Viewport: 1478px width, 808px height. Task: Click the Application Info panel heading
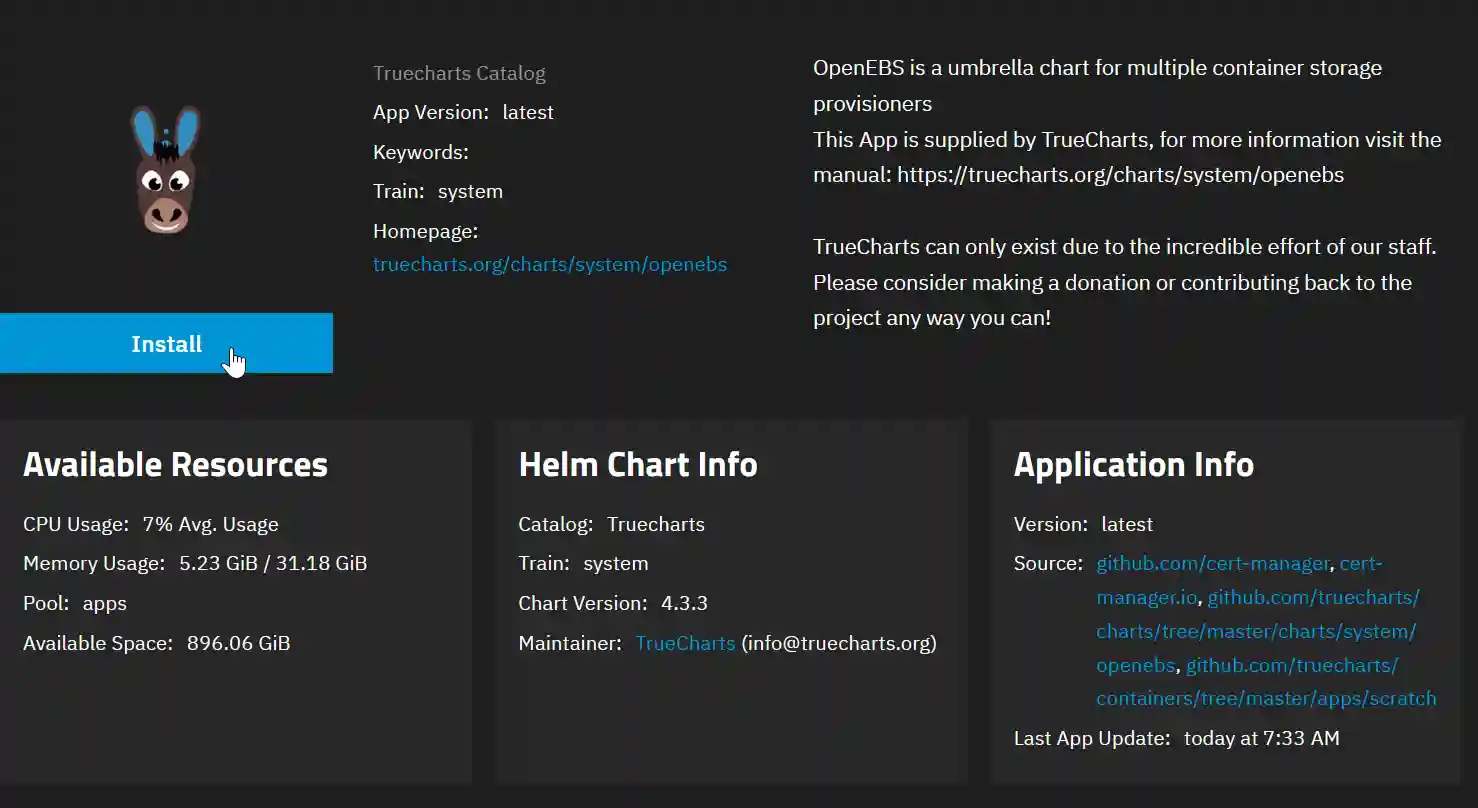1134,464
